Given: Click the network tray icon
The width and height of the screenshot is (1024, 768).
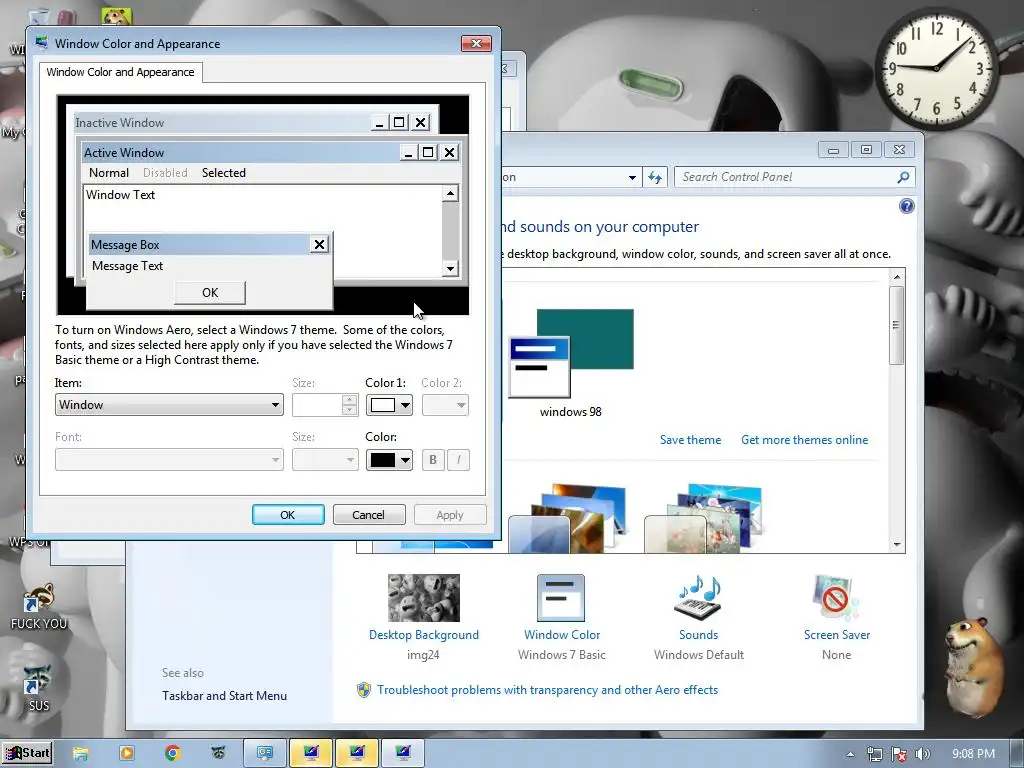Looking at the screenshot, I should click(874, 754).
